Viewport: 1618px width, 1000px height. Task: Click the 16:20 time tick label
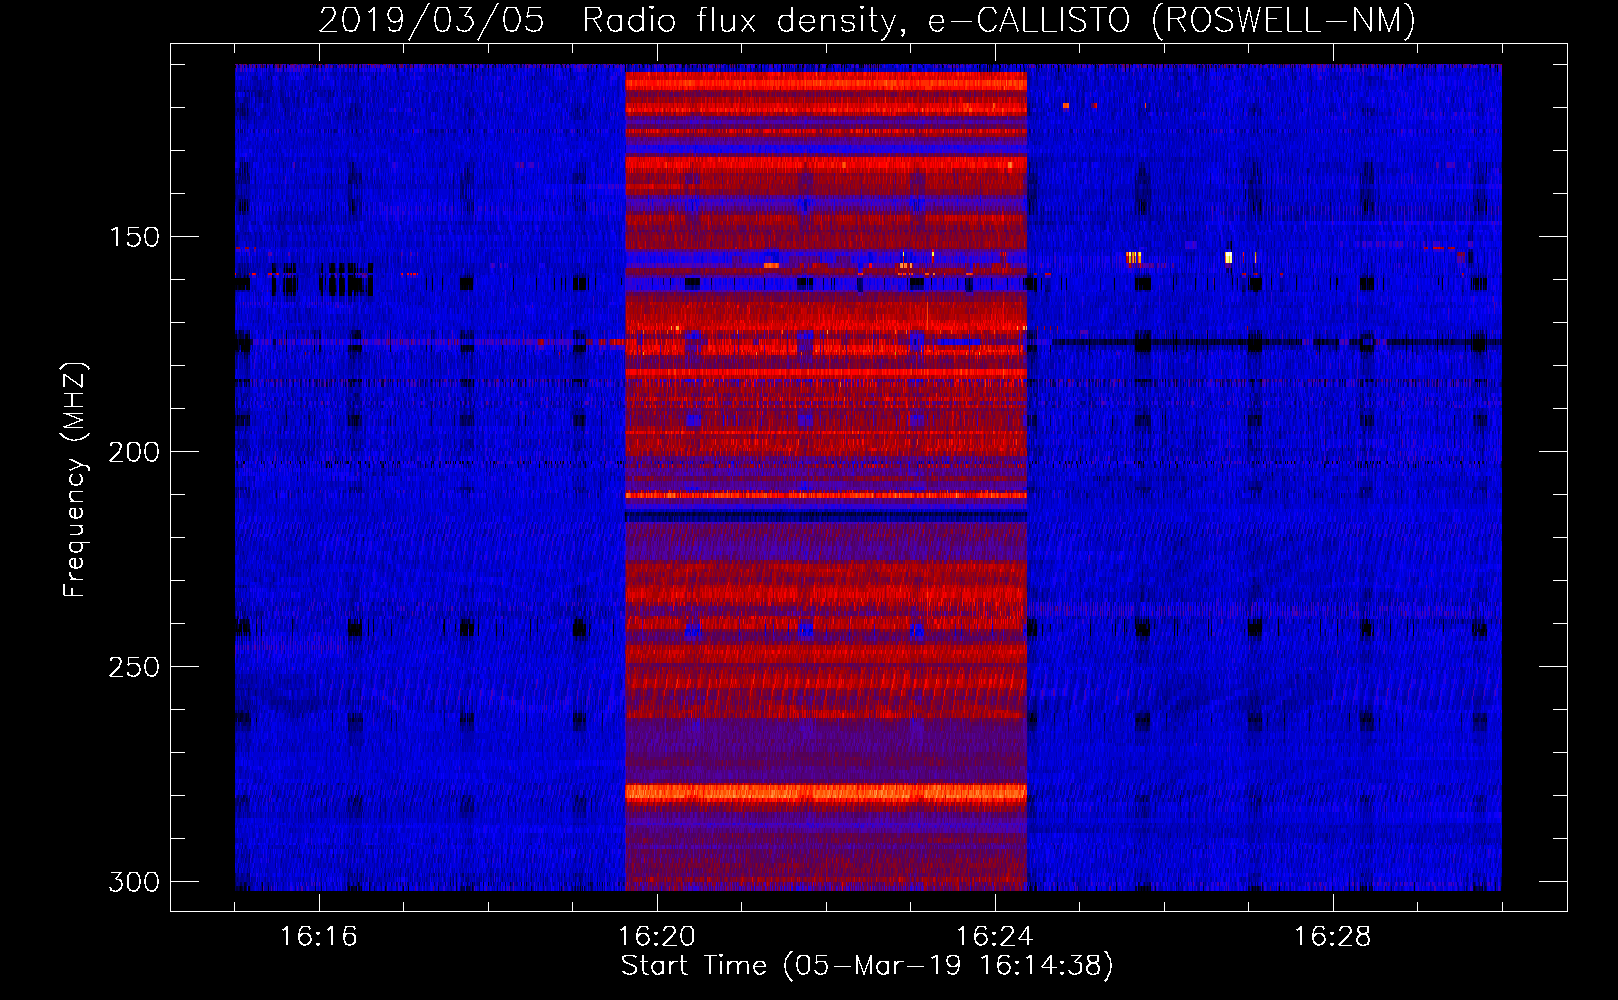(x=656, y=937)
